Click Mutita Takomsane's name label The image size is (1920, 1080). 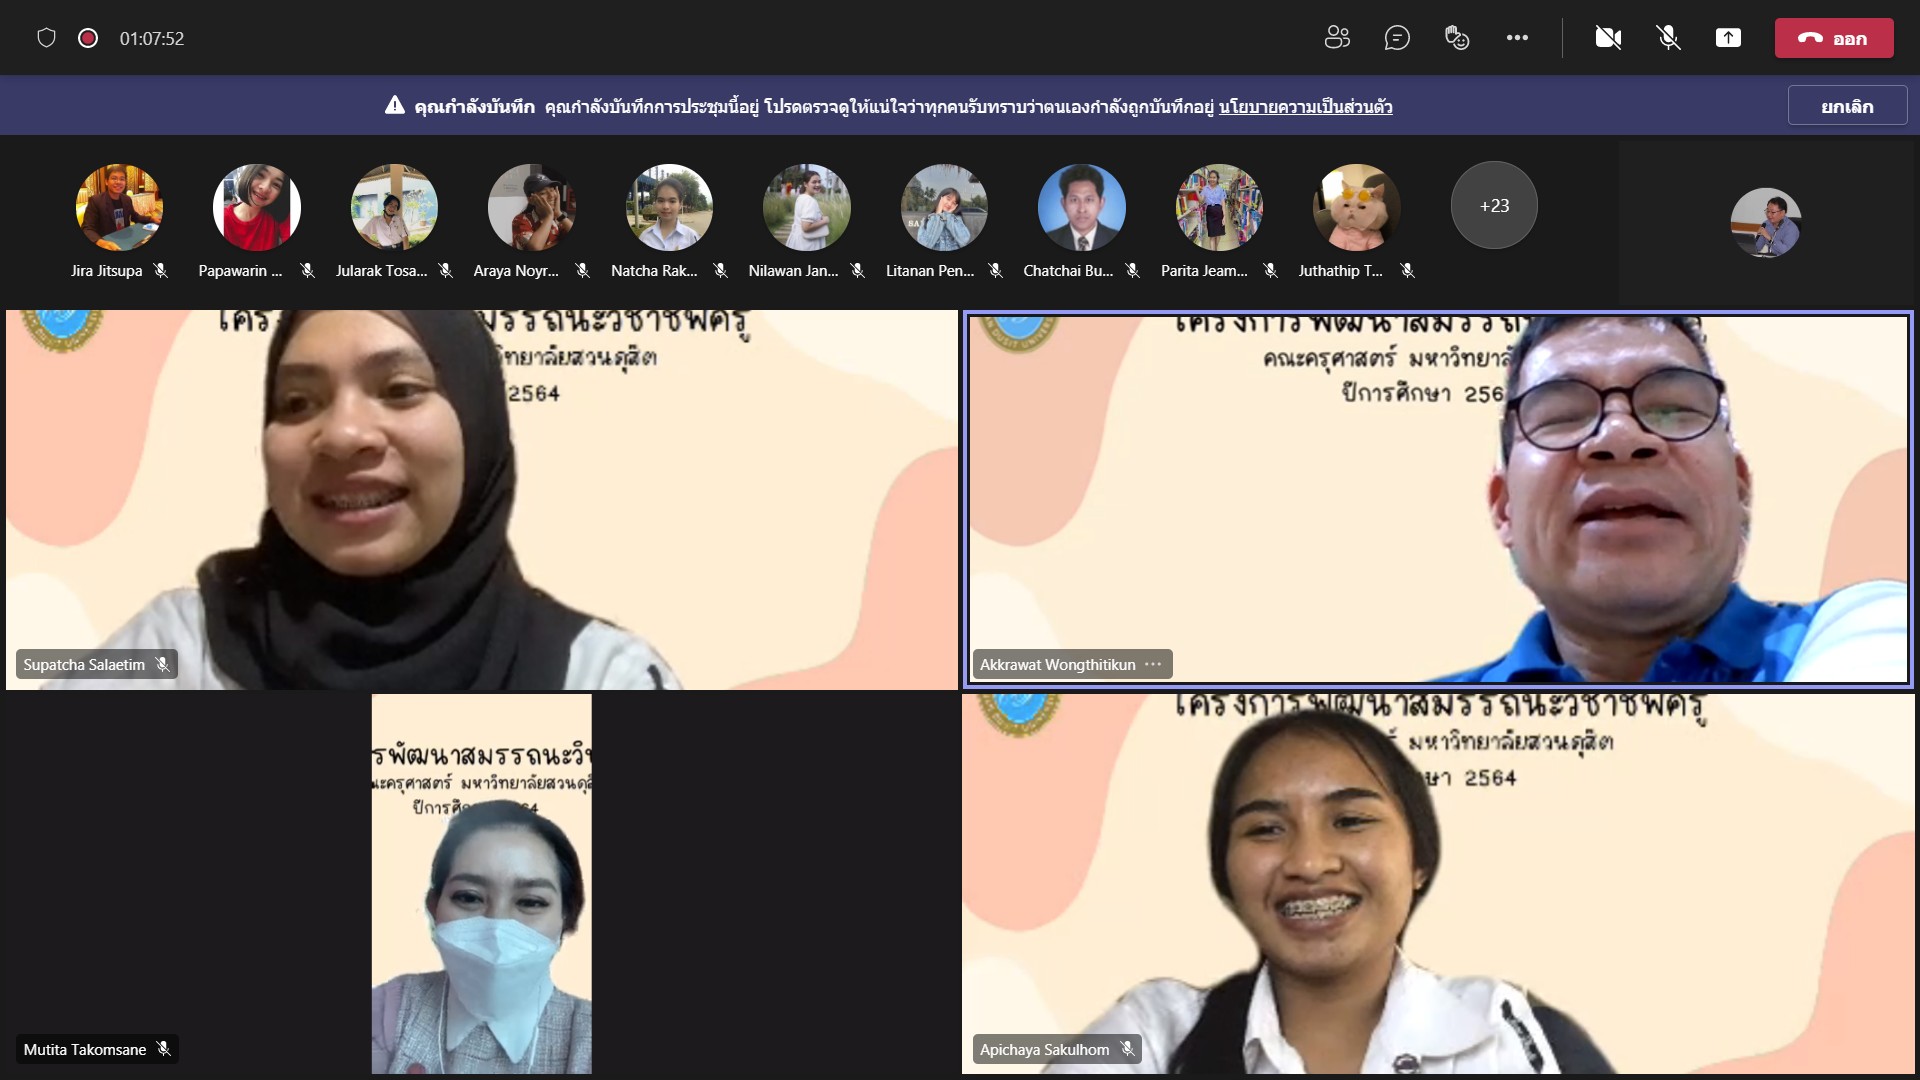[x=85, y=1050]
